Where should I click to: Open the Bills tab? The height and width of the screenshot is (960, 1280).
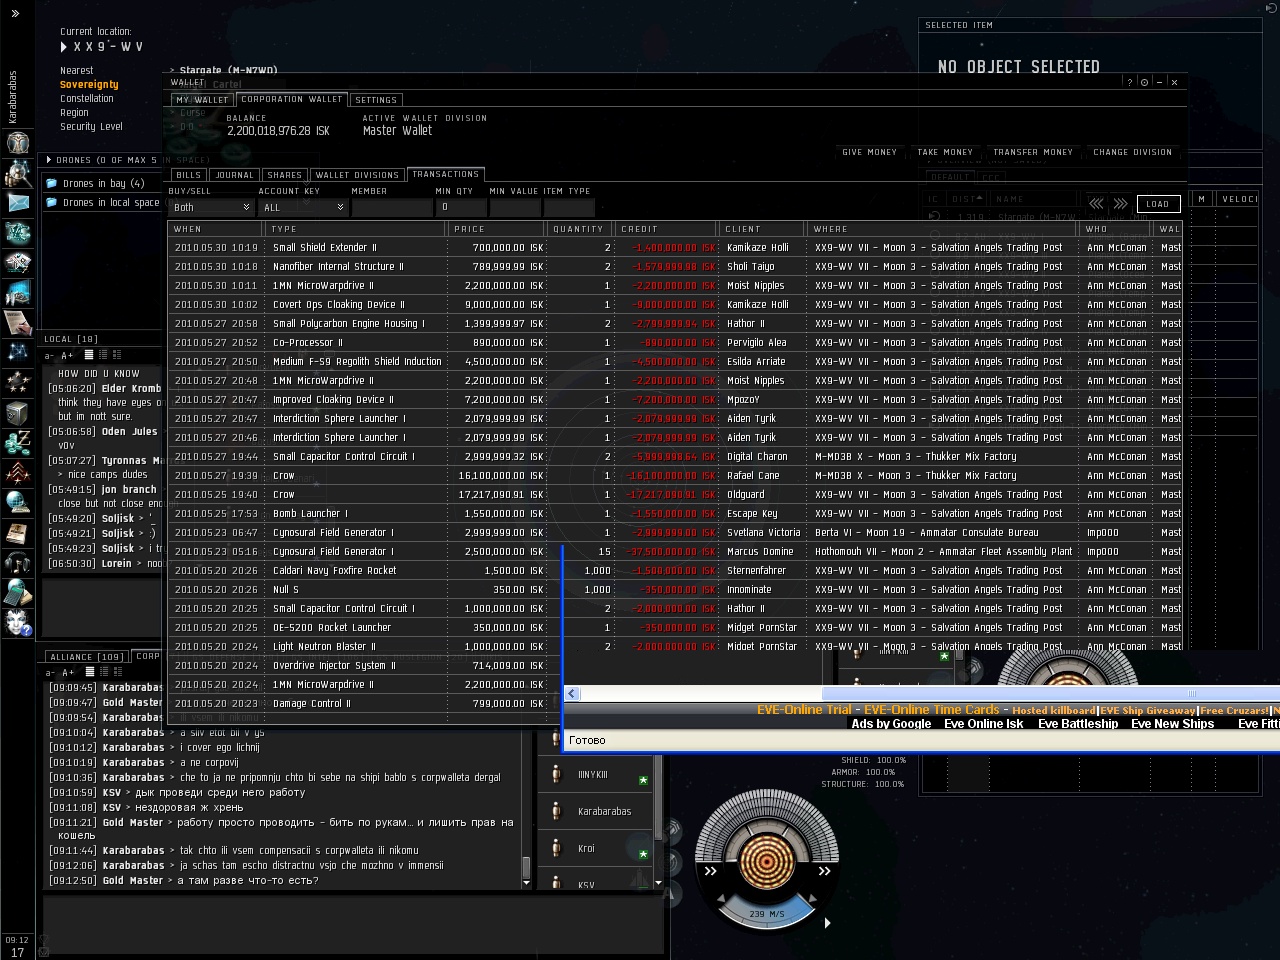(x=189, y=175)
